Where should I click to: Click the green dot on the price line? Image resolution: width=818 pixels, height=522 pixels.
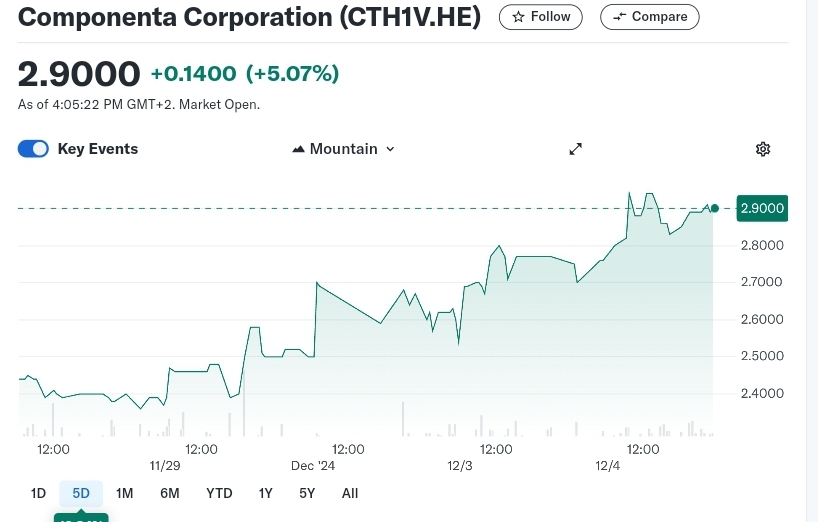point(714,208)
